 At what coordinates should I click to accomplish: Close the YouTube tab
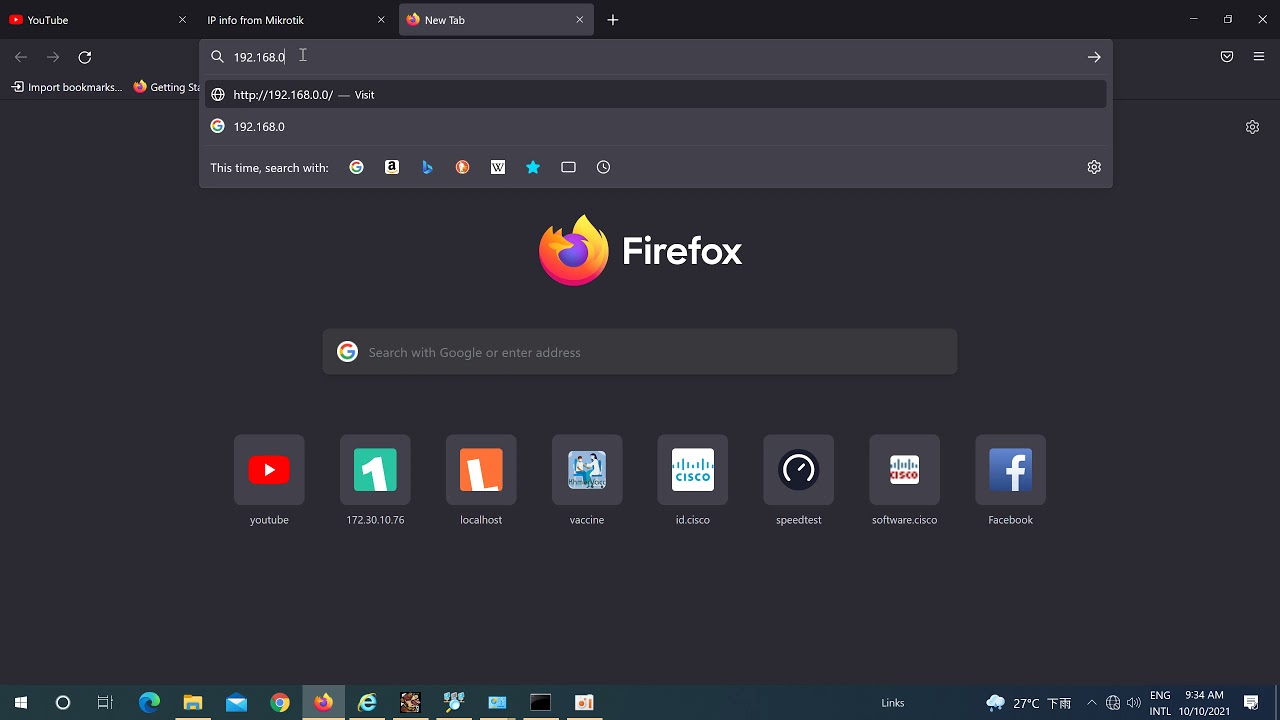(x=182, y=20)
